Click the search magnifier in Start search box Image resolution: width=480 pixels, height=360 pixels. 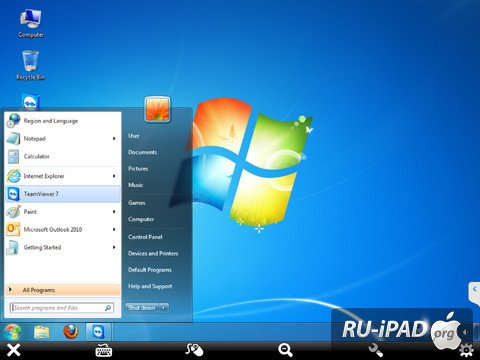108,308
